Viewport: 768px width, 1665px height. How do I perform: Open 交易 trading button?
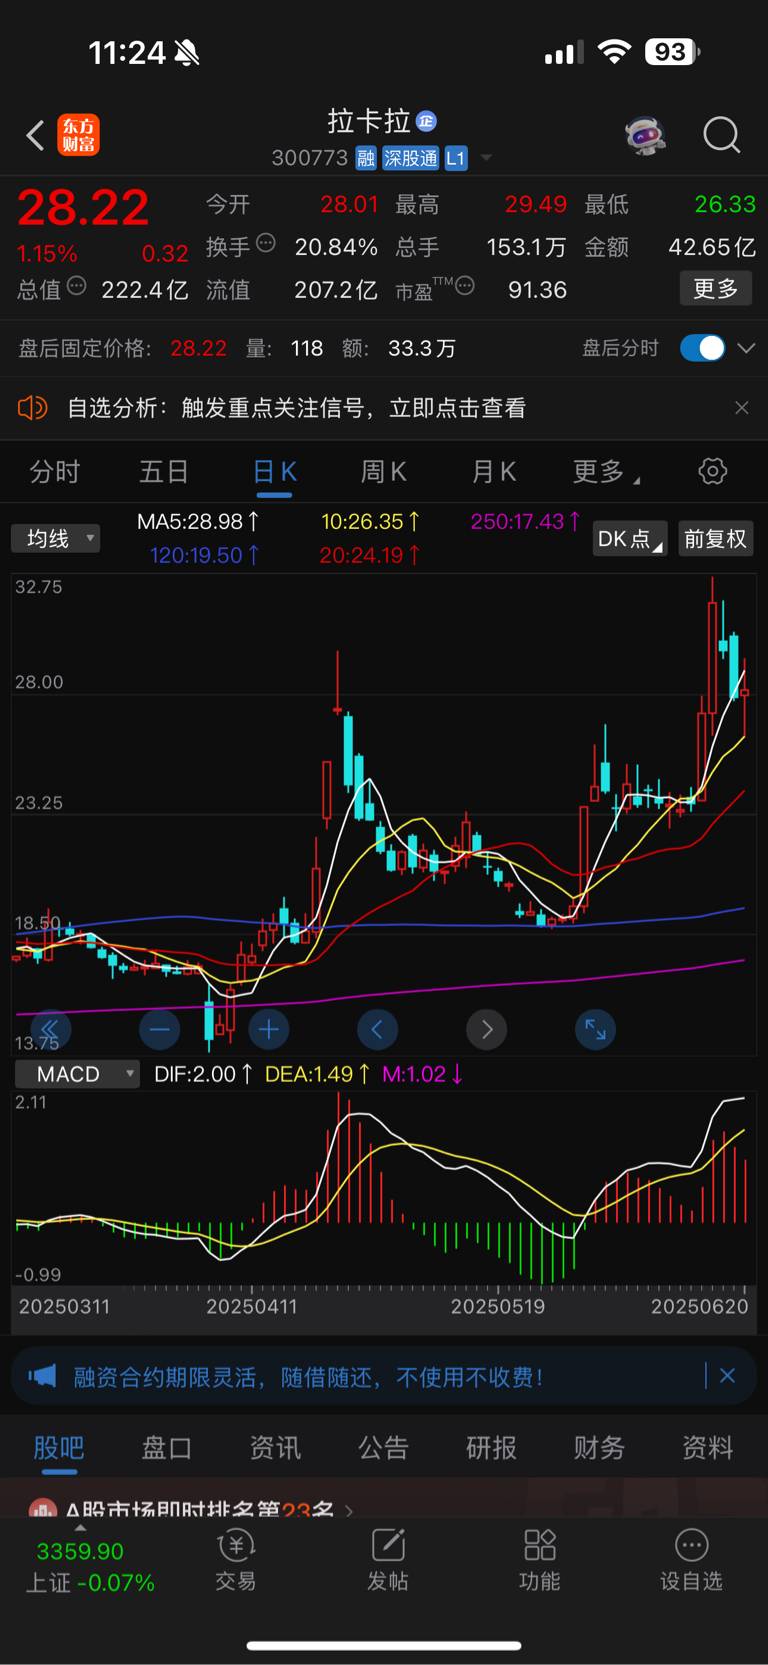pos(236,1560)
